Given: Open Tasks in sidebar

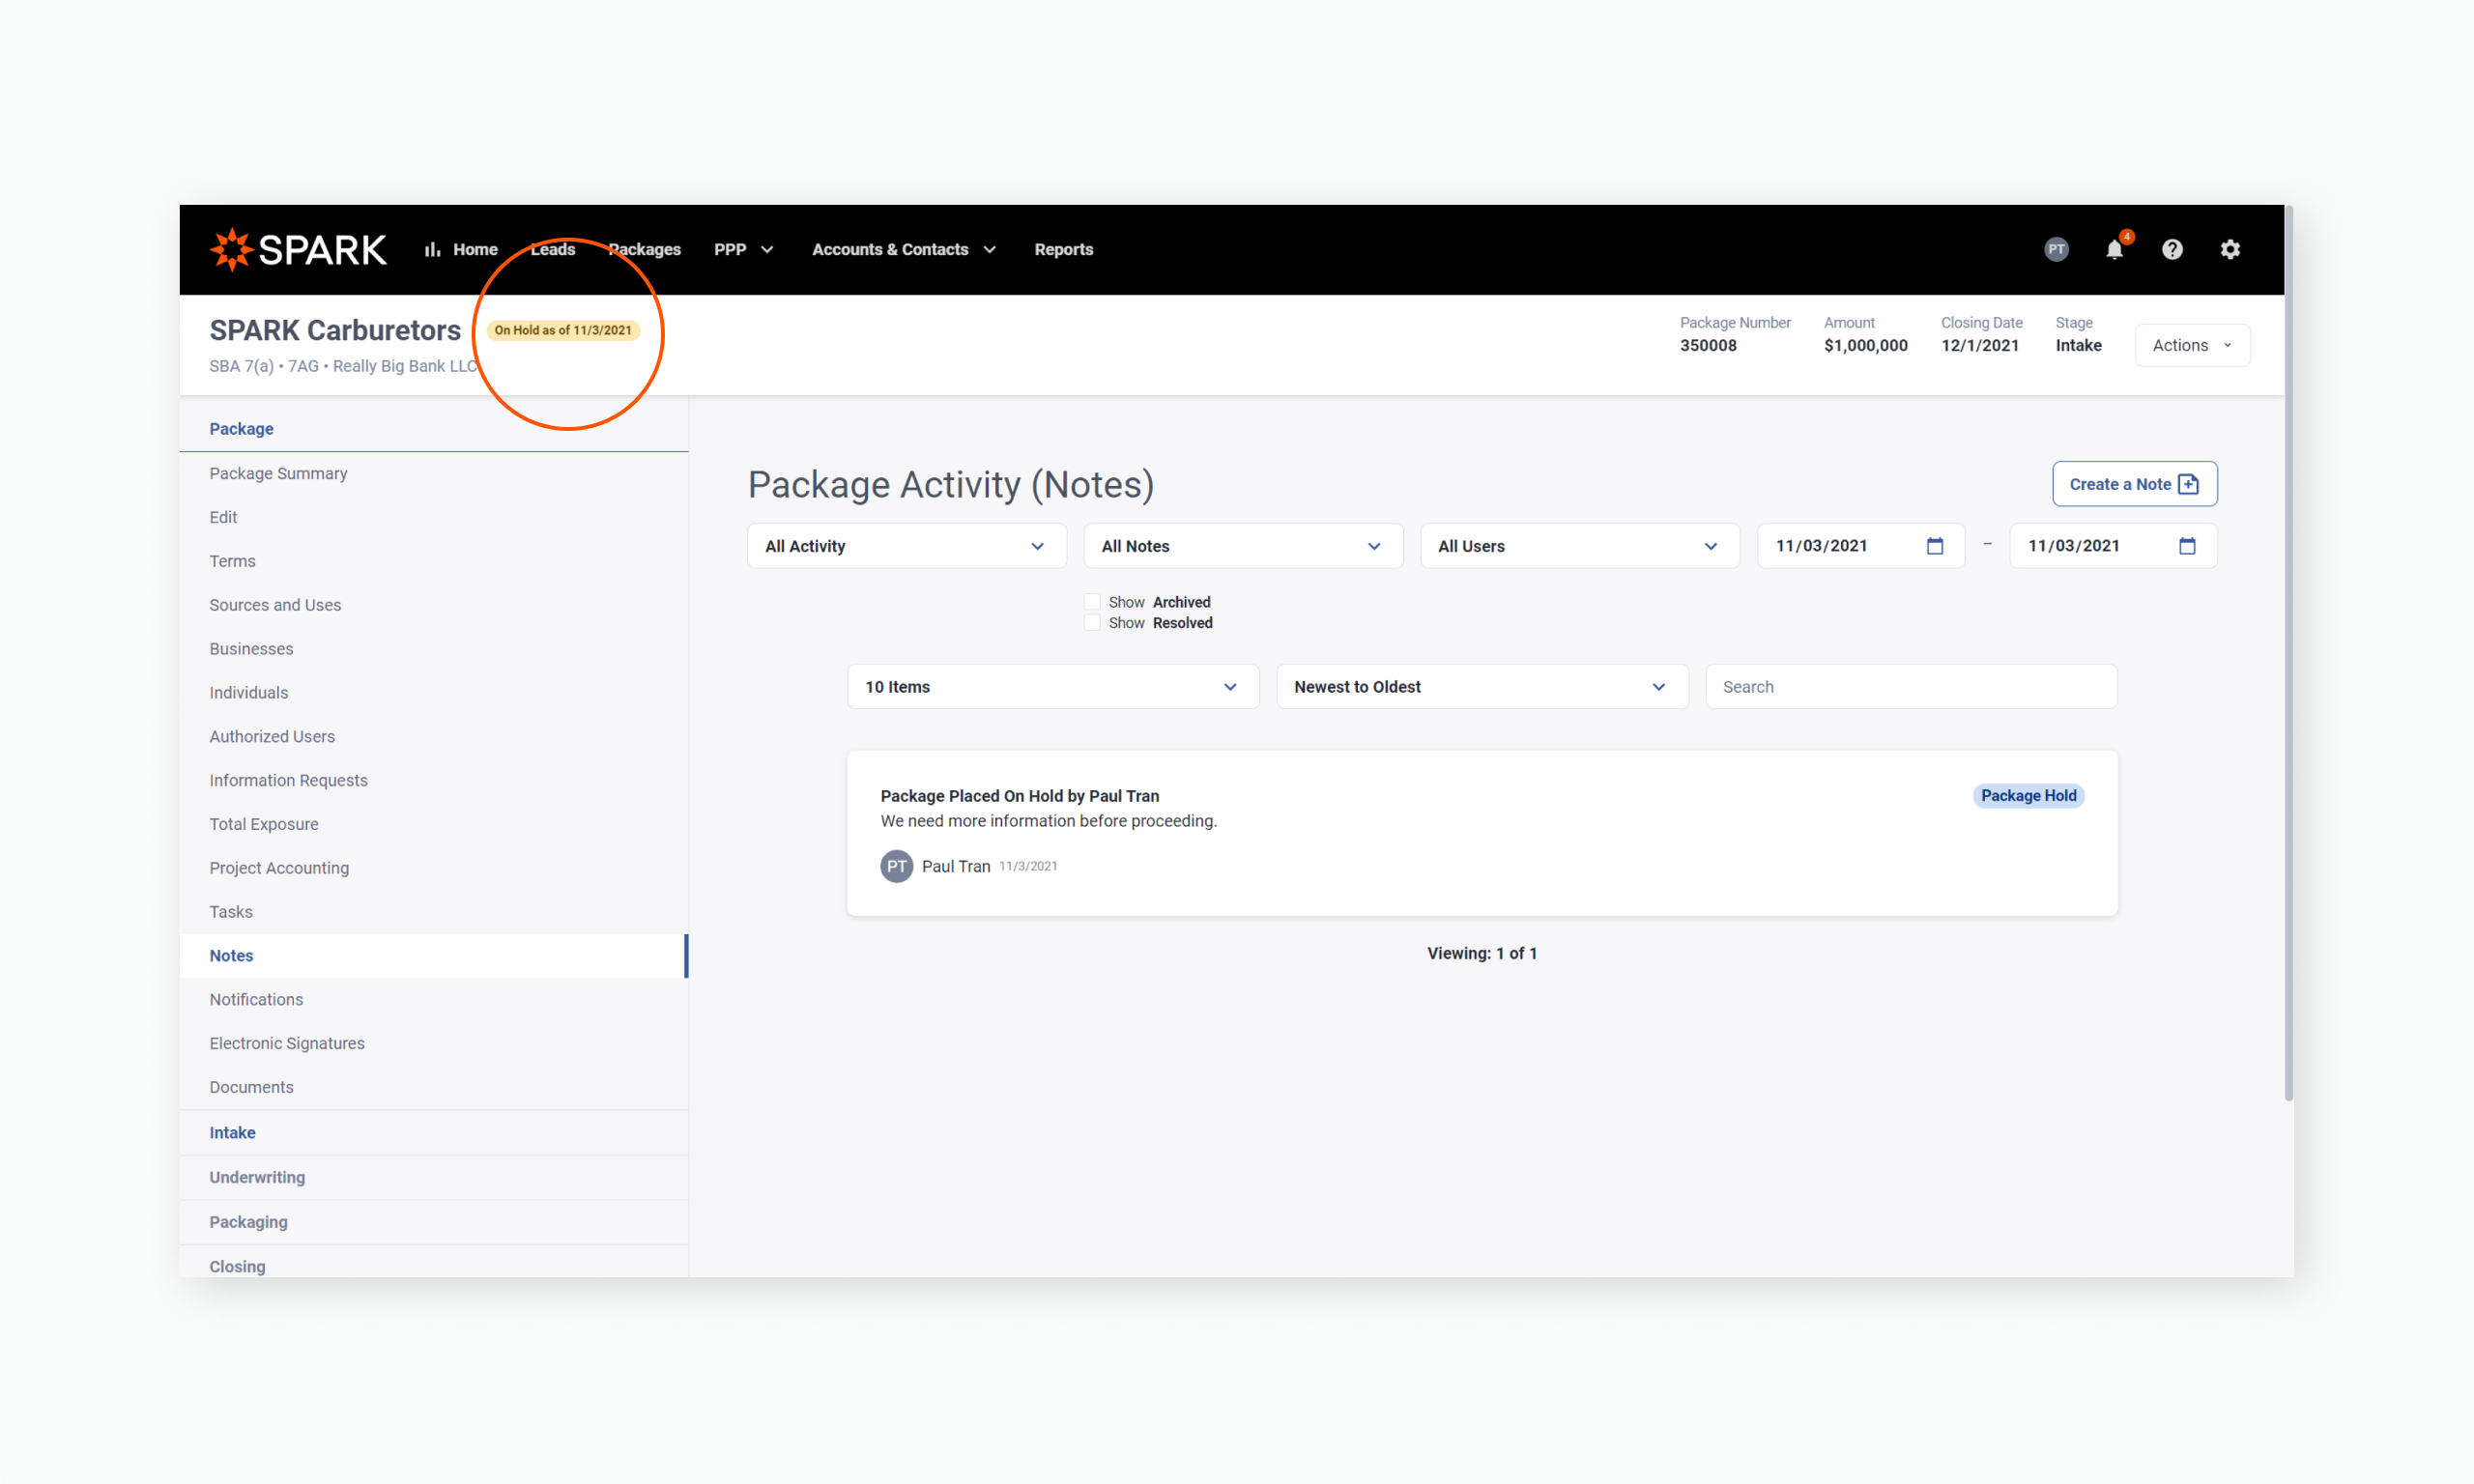Looking at the screenshot, I should [433, 912].
